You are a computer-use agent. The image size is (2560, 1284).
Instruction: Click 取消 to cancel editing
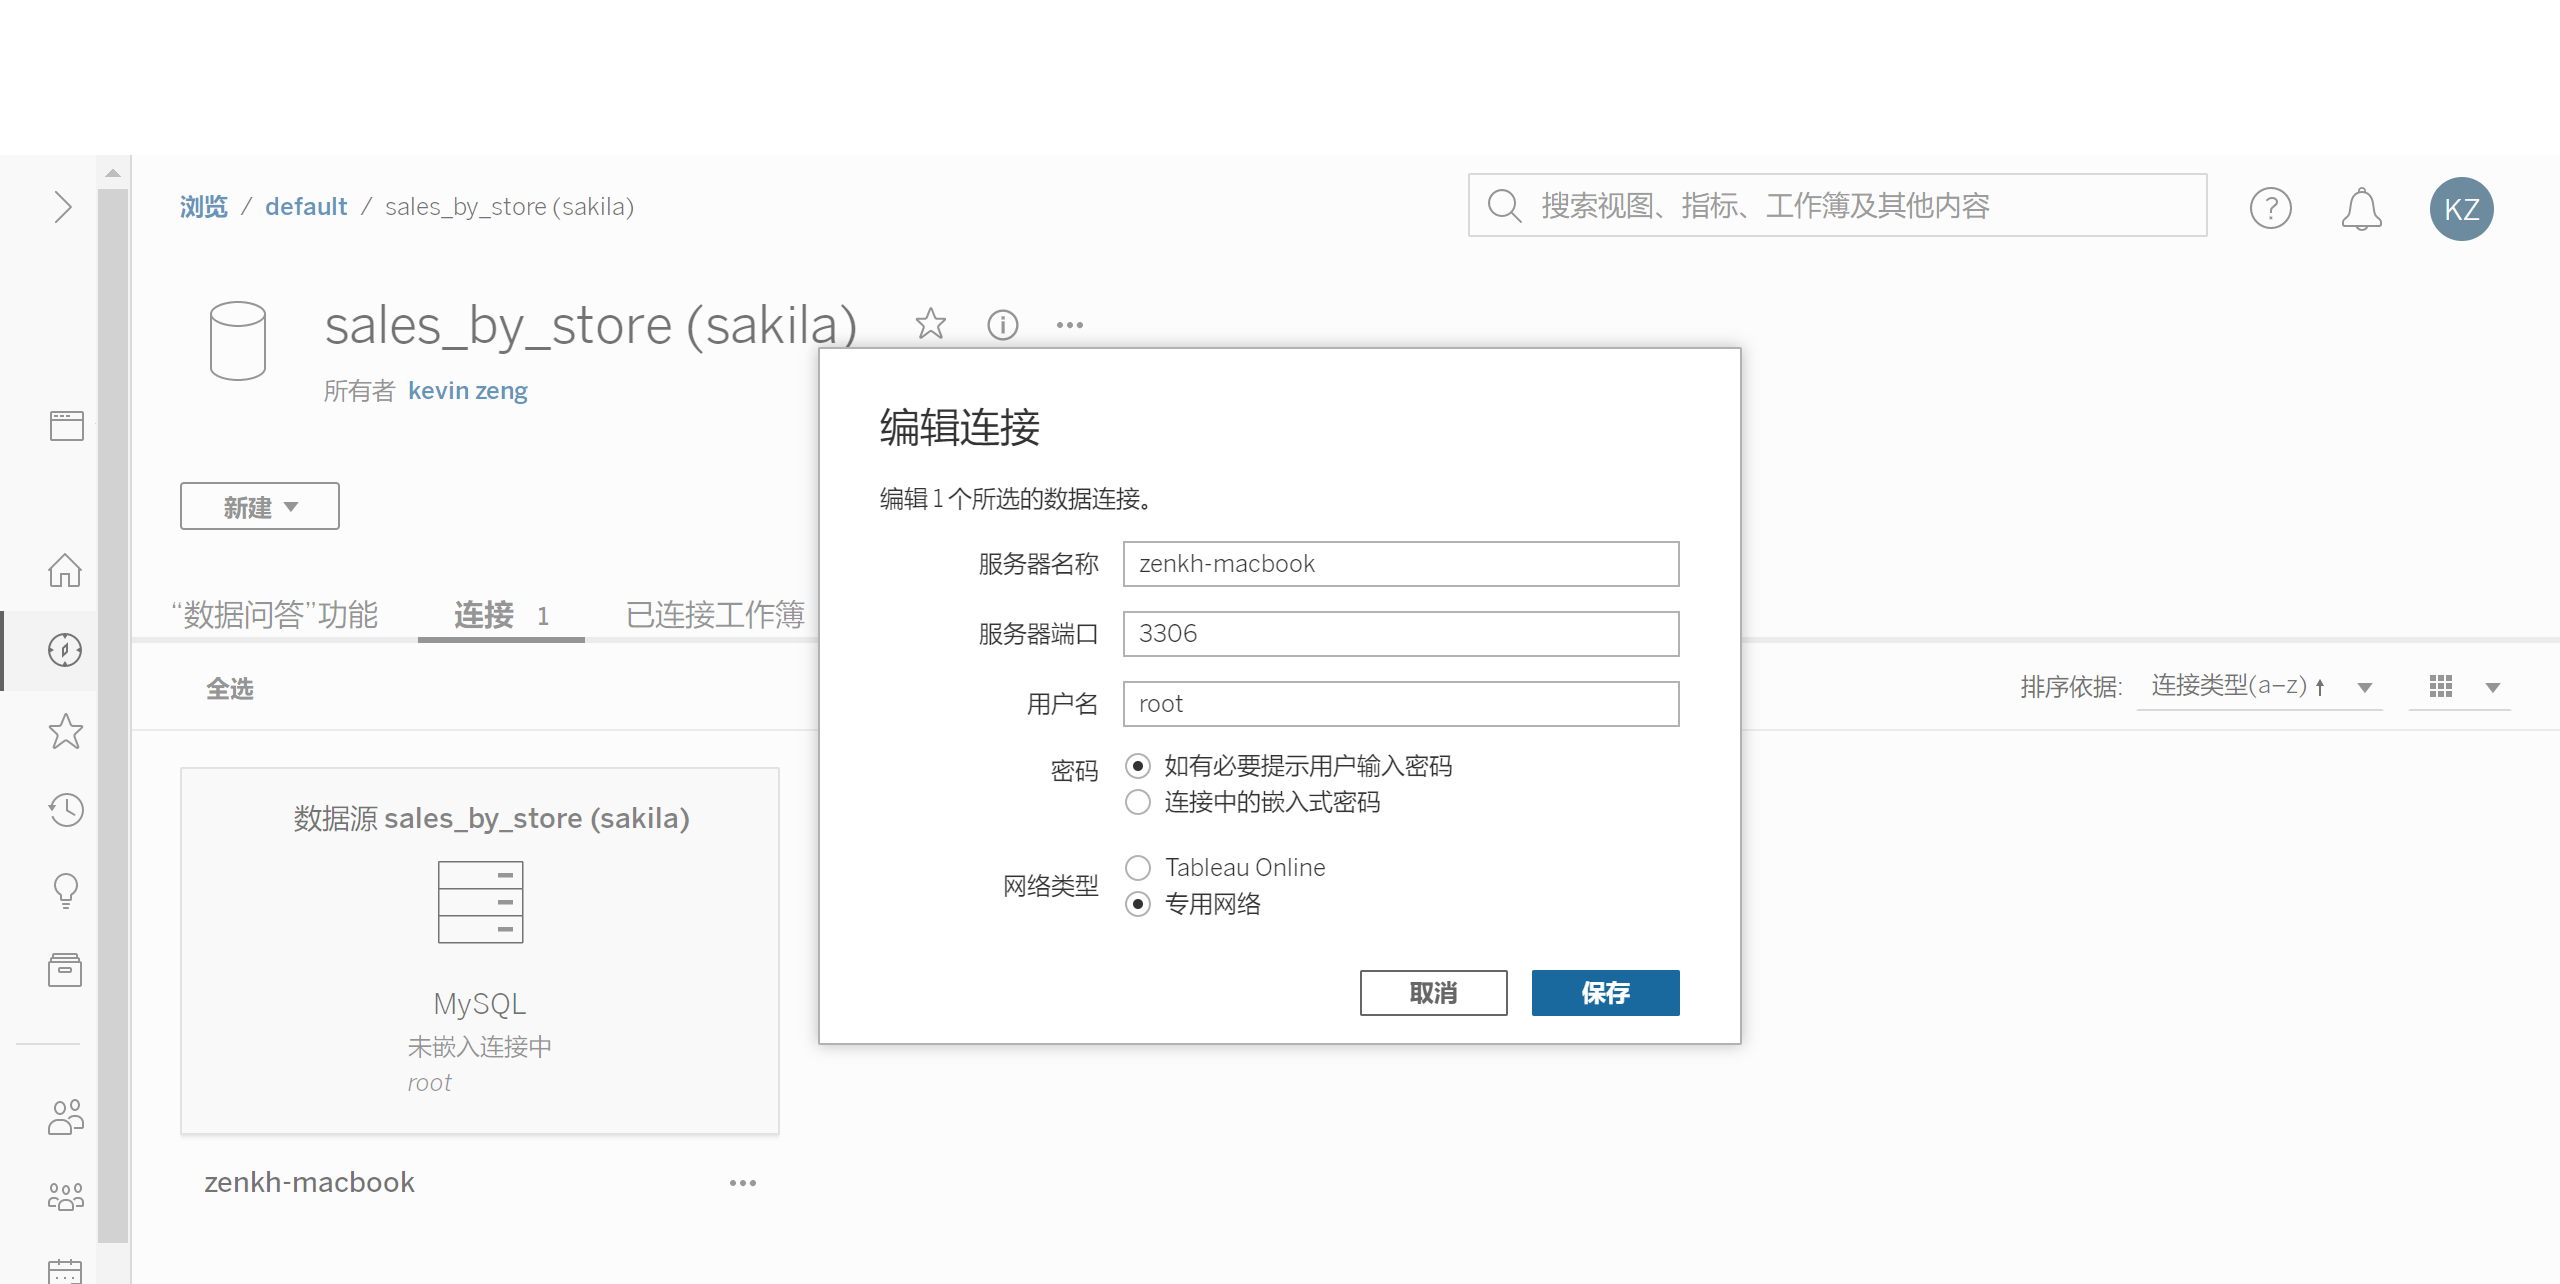click(1433, 993)
